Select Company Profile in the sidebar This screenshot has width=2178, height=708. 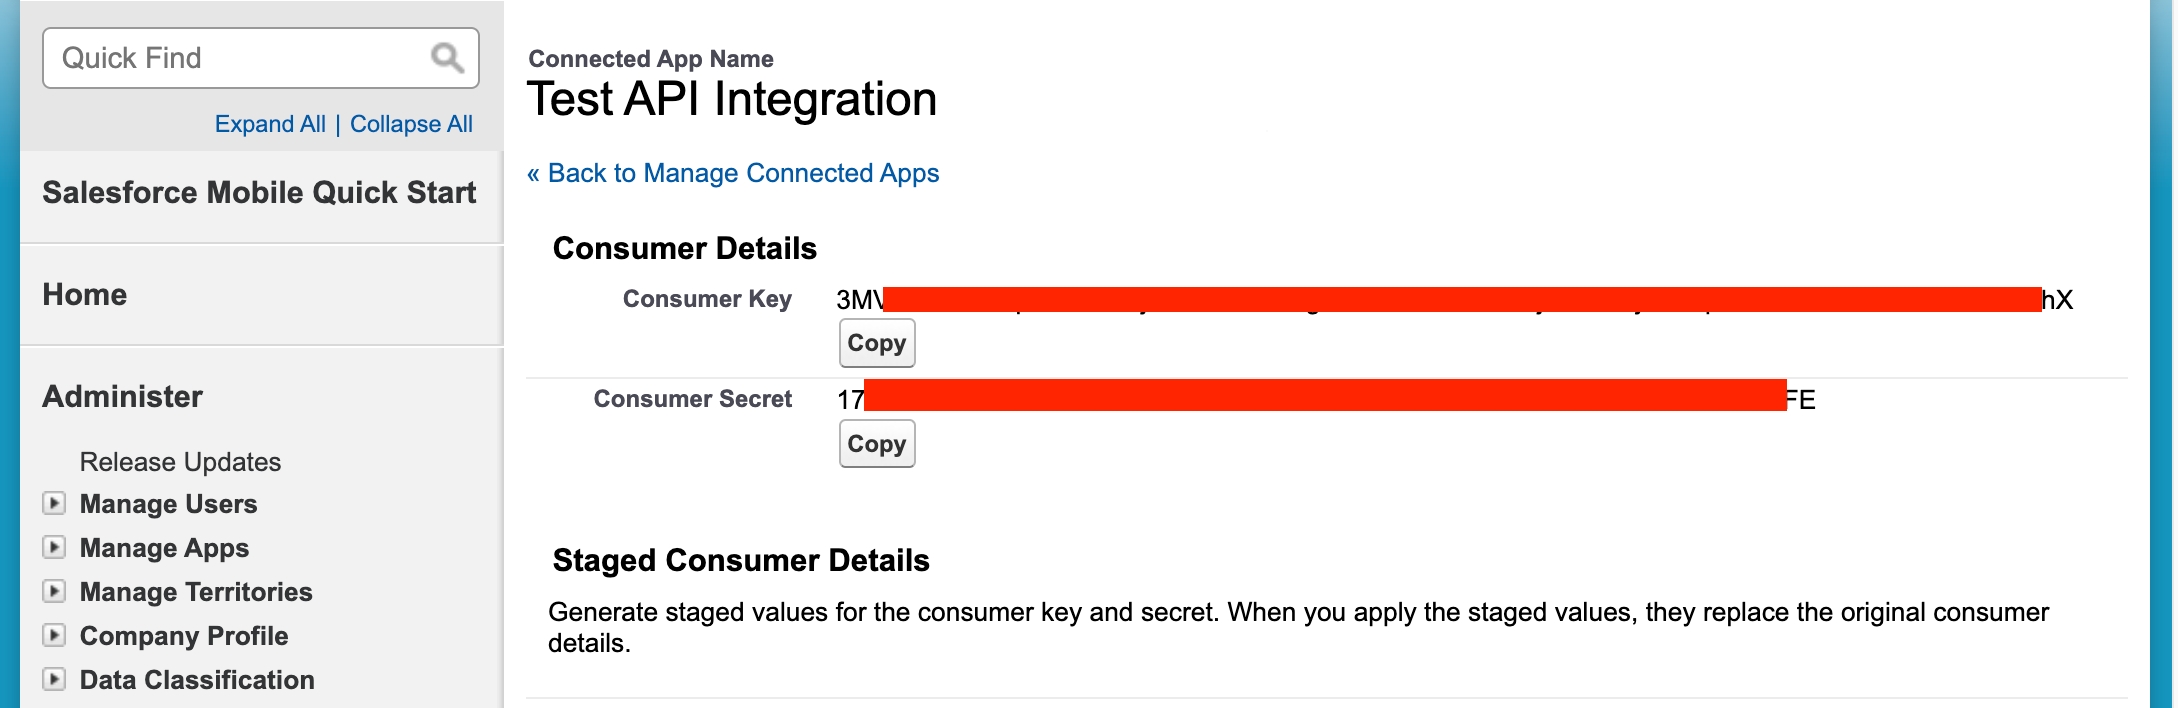[x=184, y=636]
